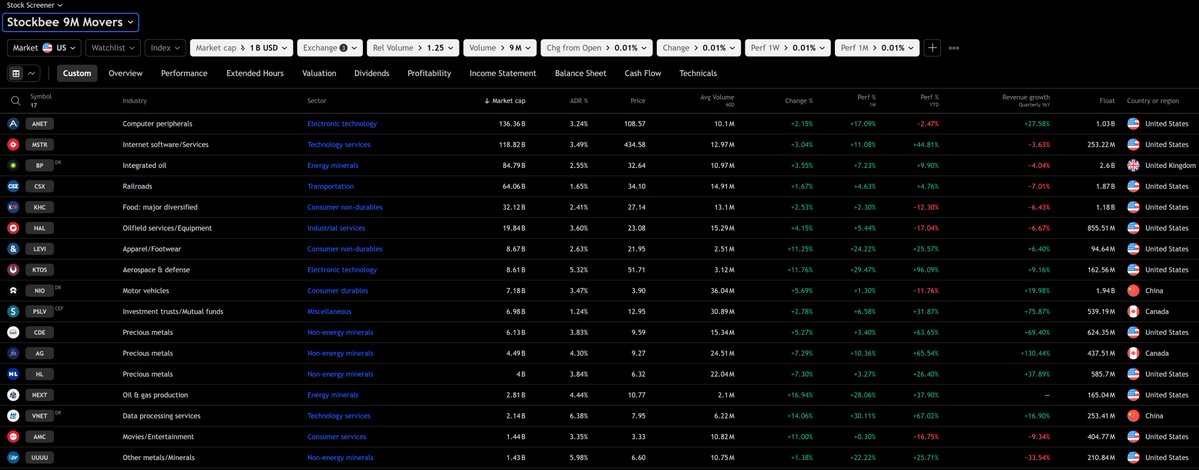Switch to chart view icon

pos(31,73)
